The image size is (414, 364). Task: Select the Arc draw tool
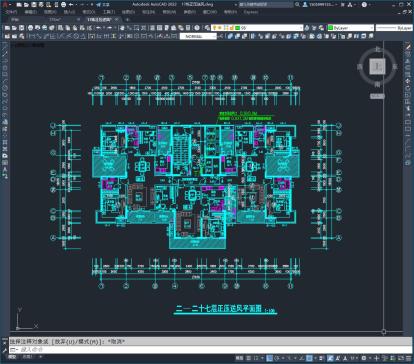pyautogui.click(x=5, y=81)
